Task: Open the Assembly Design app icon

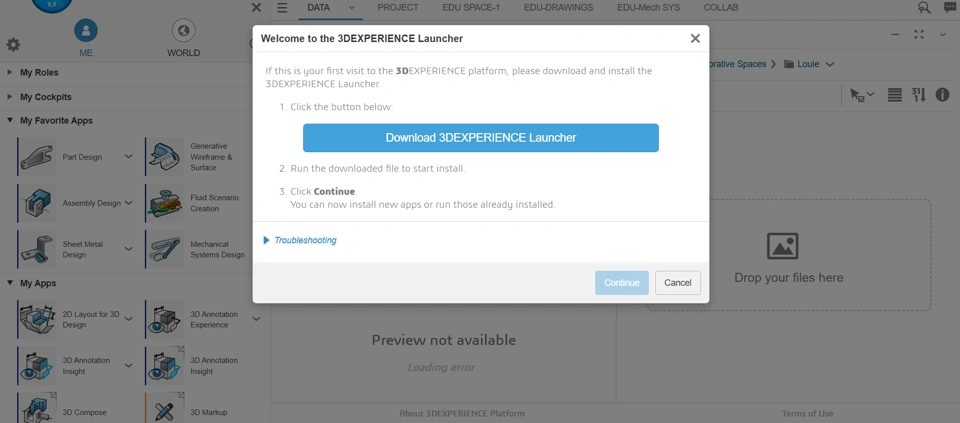Action: [37, 203]
